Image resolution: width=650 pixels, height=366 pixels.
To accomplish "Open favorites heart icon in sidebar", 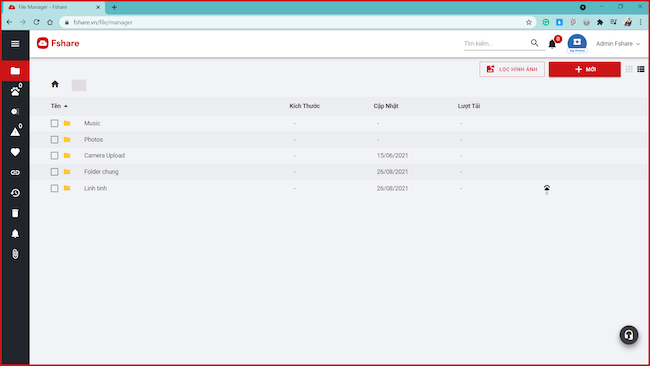I will point(15,152).
